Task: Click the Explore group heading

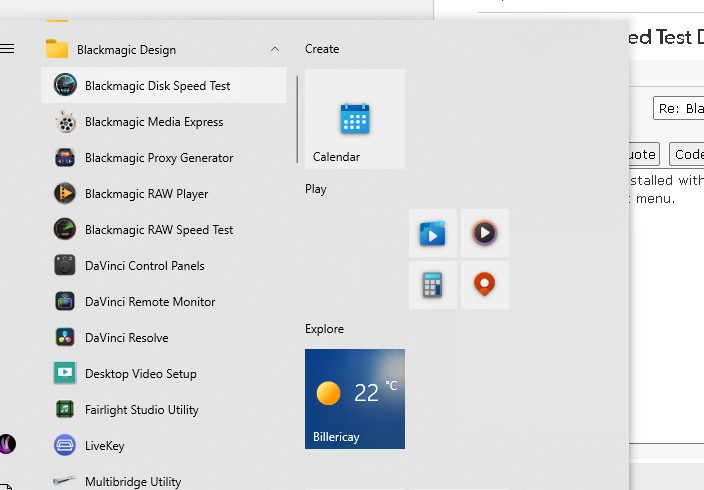Action: tap(324, 329)
